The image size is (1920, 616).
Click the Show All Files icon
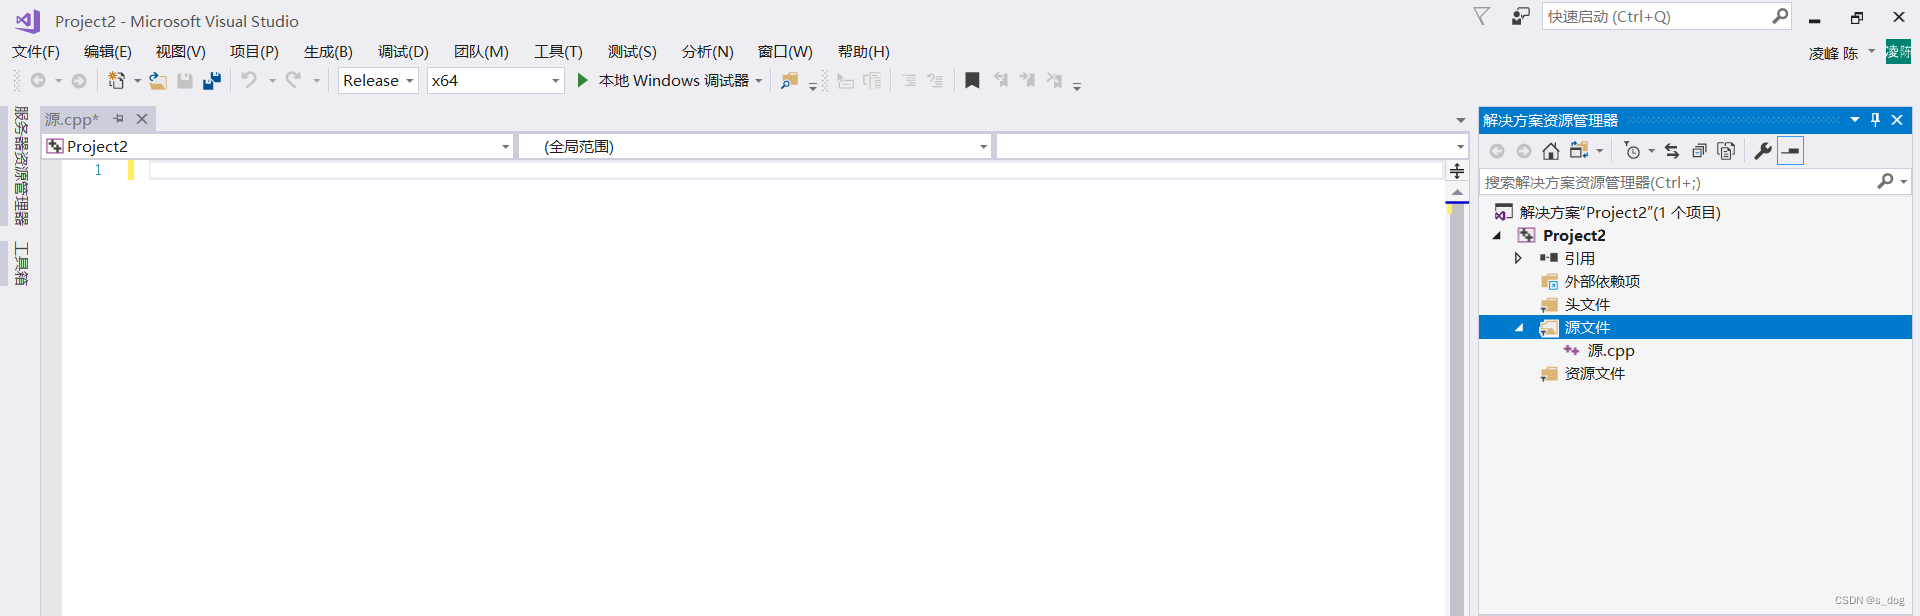pyautogui.click(x=1726, y=151)
